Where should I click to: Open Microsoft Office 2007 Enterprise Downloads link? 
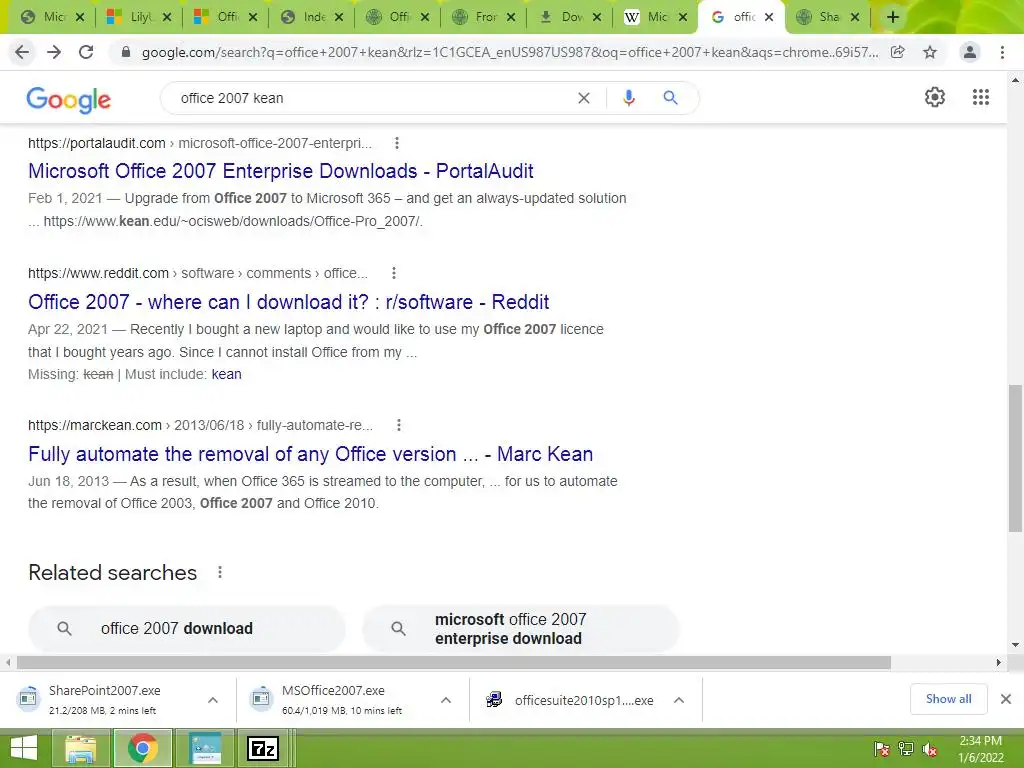(x=281, y=171)
